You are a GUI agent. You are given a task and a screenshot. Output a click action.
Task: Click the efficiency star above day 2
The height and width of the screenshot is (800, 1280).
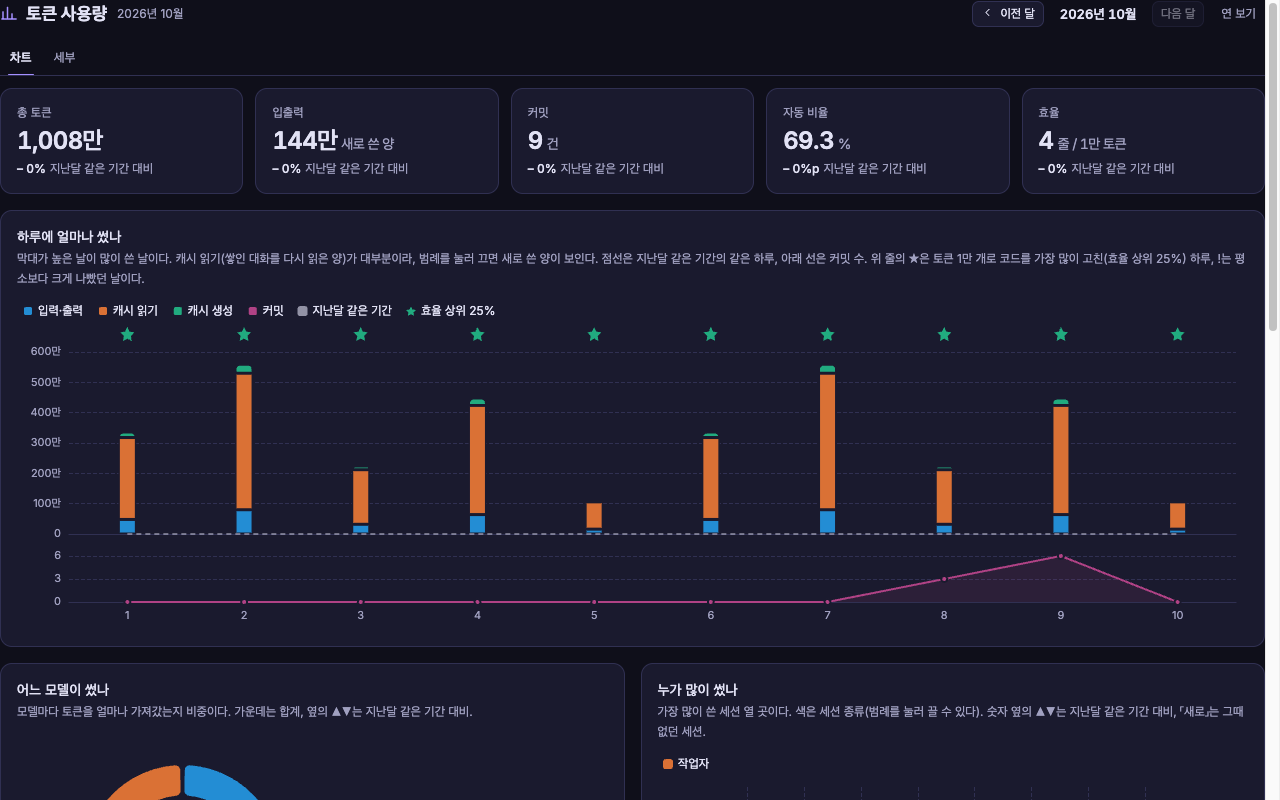pos(244,334)
